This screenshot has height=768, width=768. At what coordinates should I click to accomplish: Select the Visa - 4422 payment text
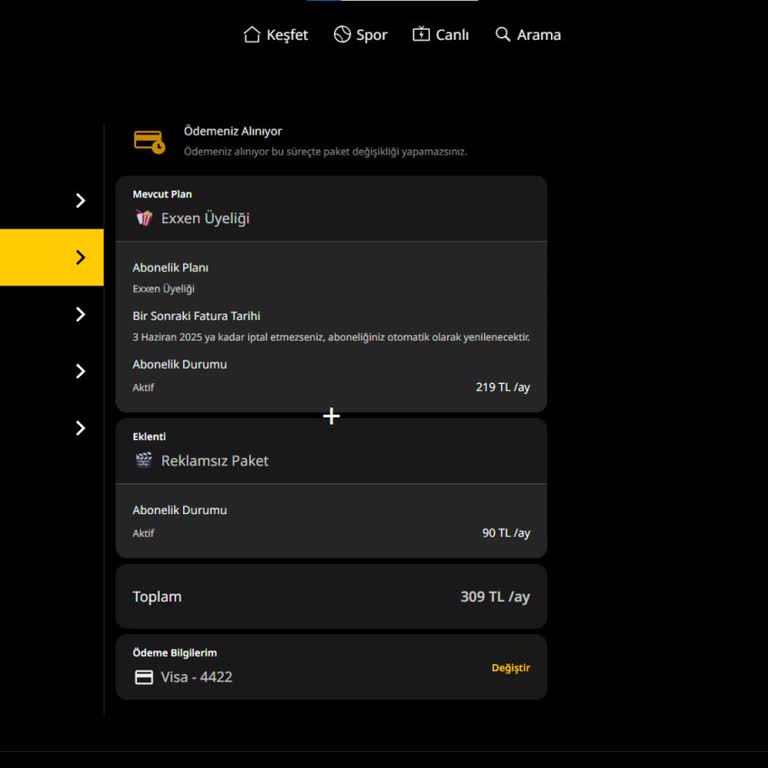pyautogui.click(x=196, y=677)
